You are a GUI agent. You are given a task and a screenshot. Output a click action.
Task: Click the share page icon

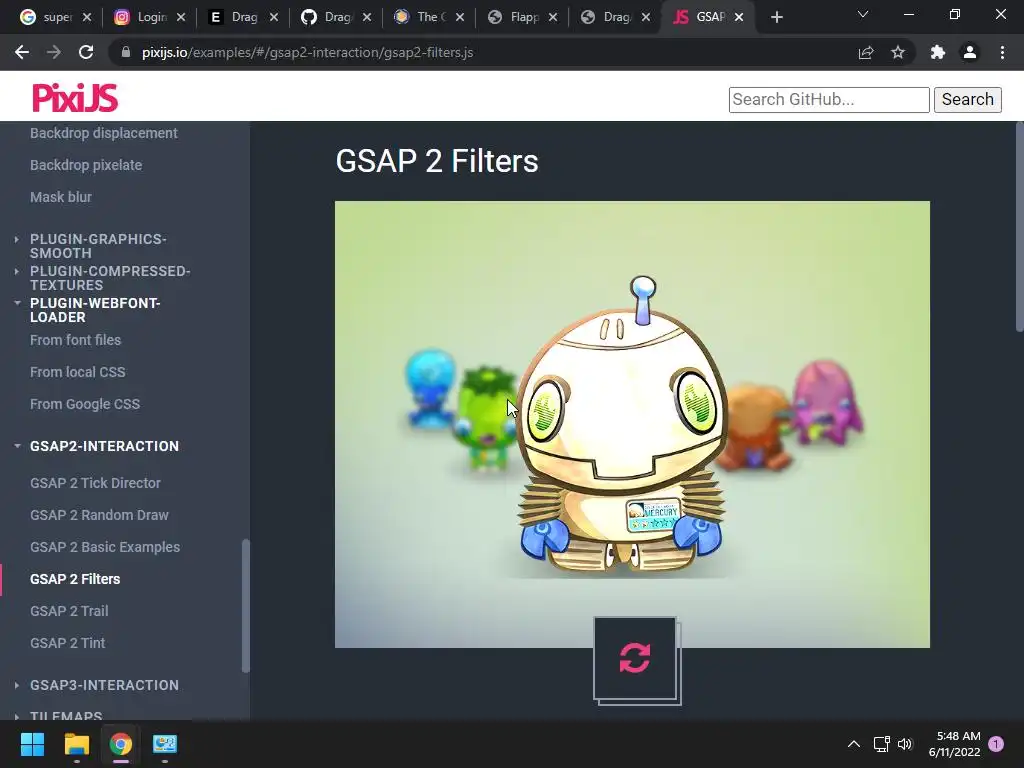[x=866, y=52]
